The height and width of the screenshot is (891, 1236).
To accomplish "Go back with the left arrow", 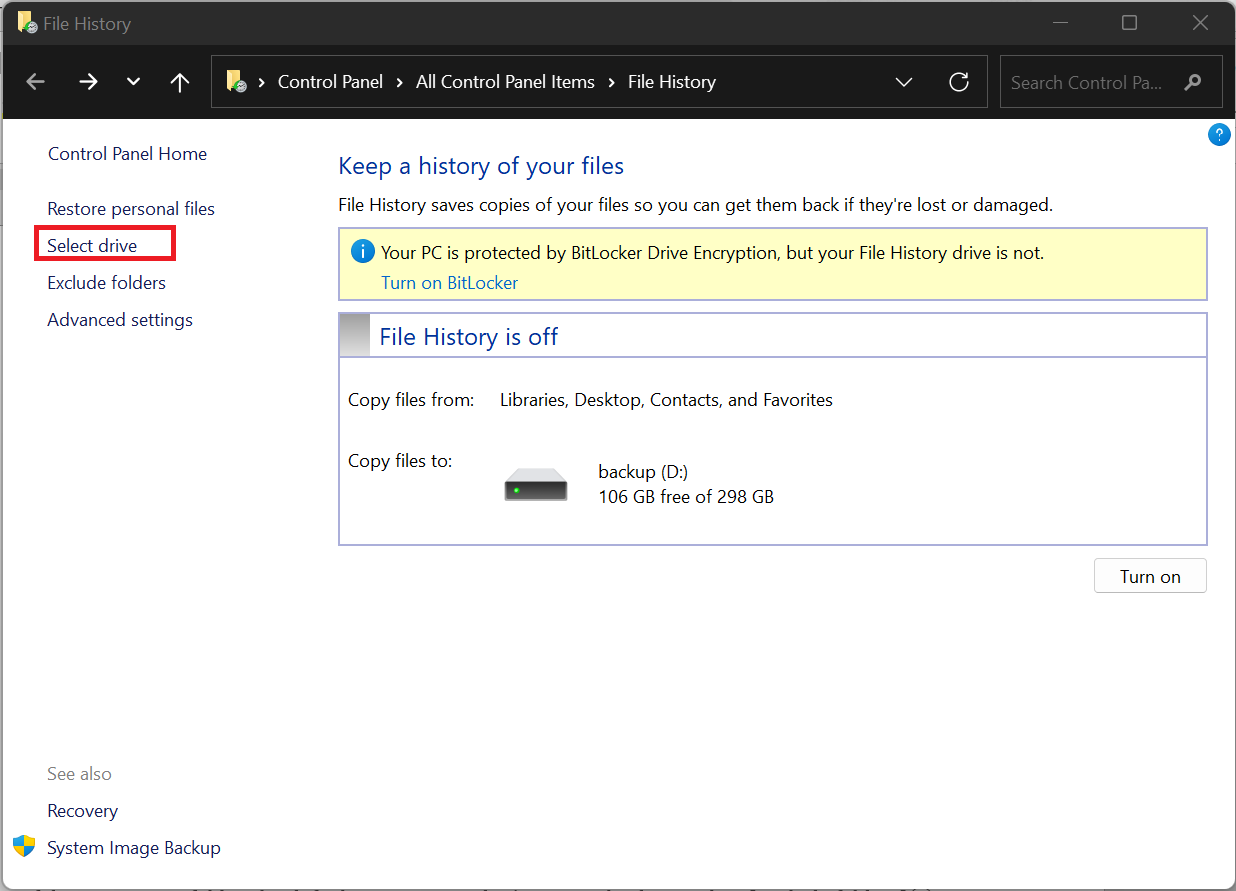I will coord(36,82).
